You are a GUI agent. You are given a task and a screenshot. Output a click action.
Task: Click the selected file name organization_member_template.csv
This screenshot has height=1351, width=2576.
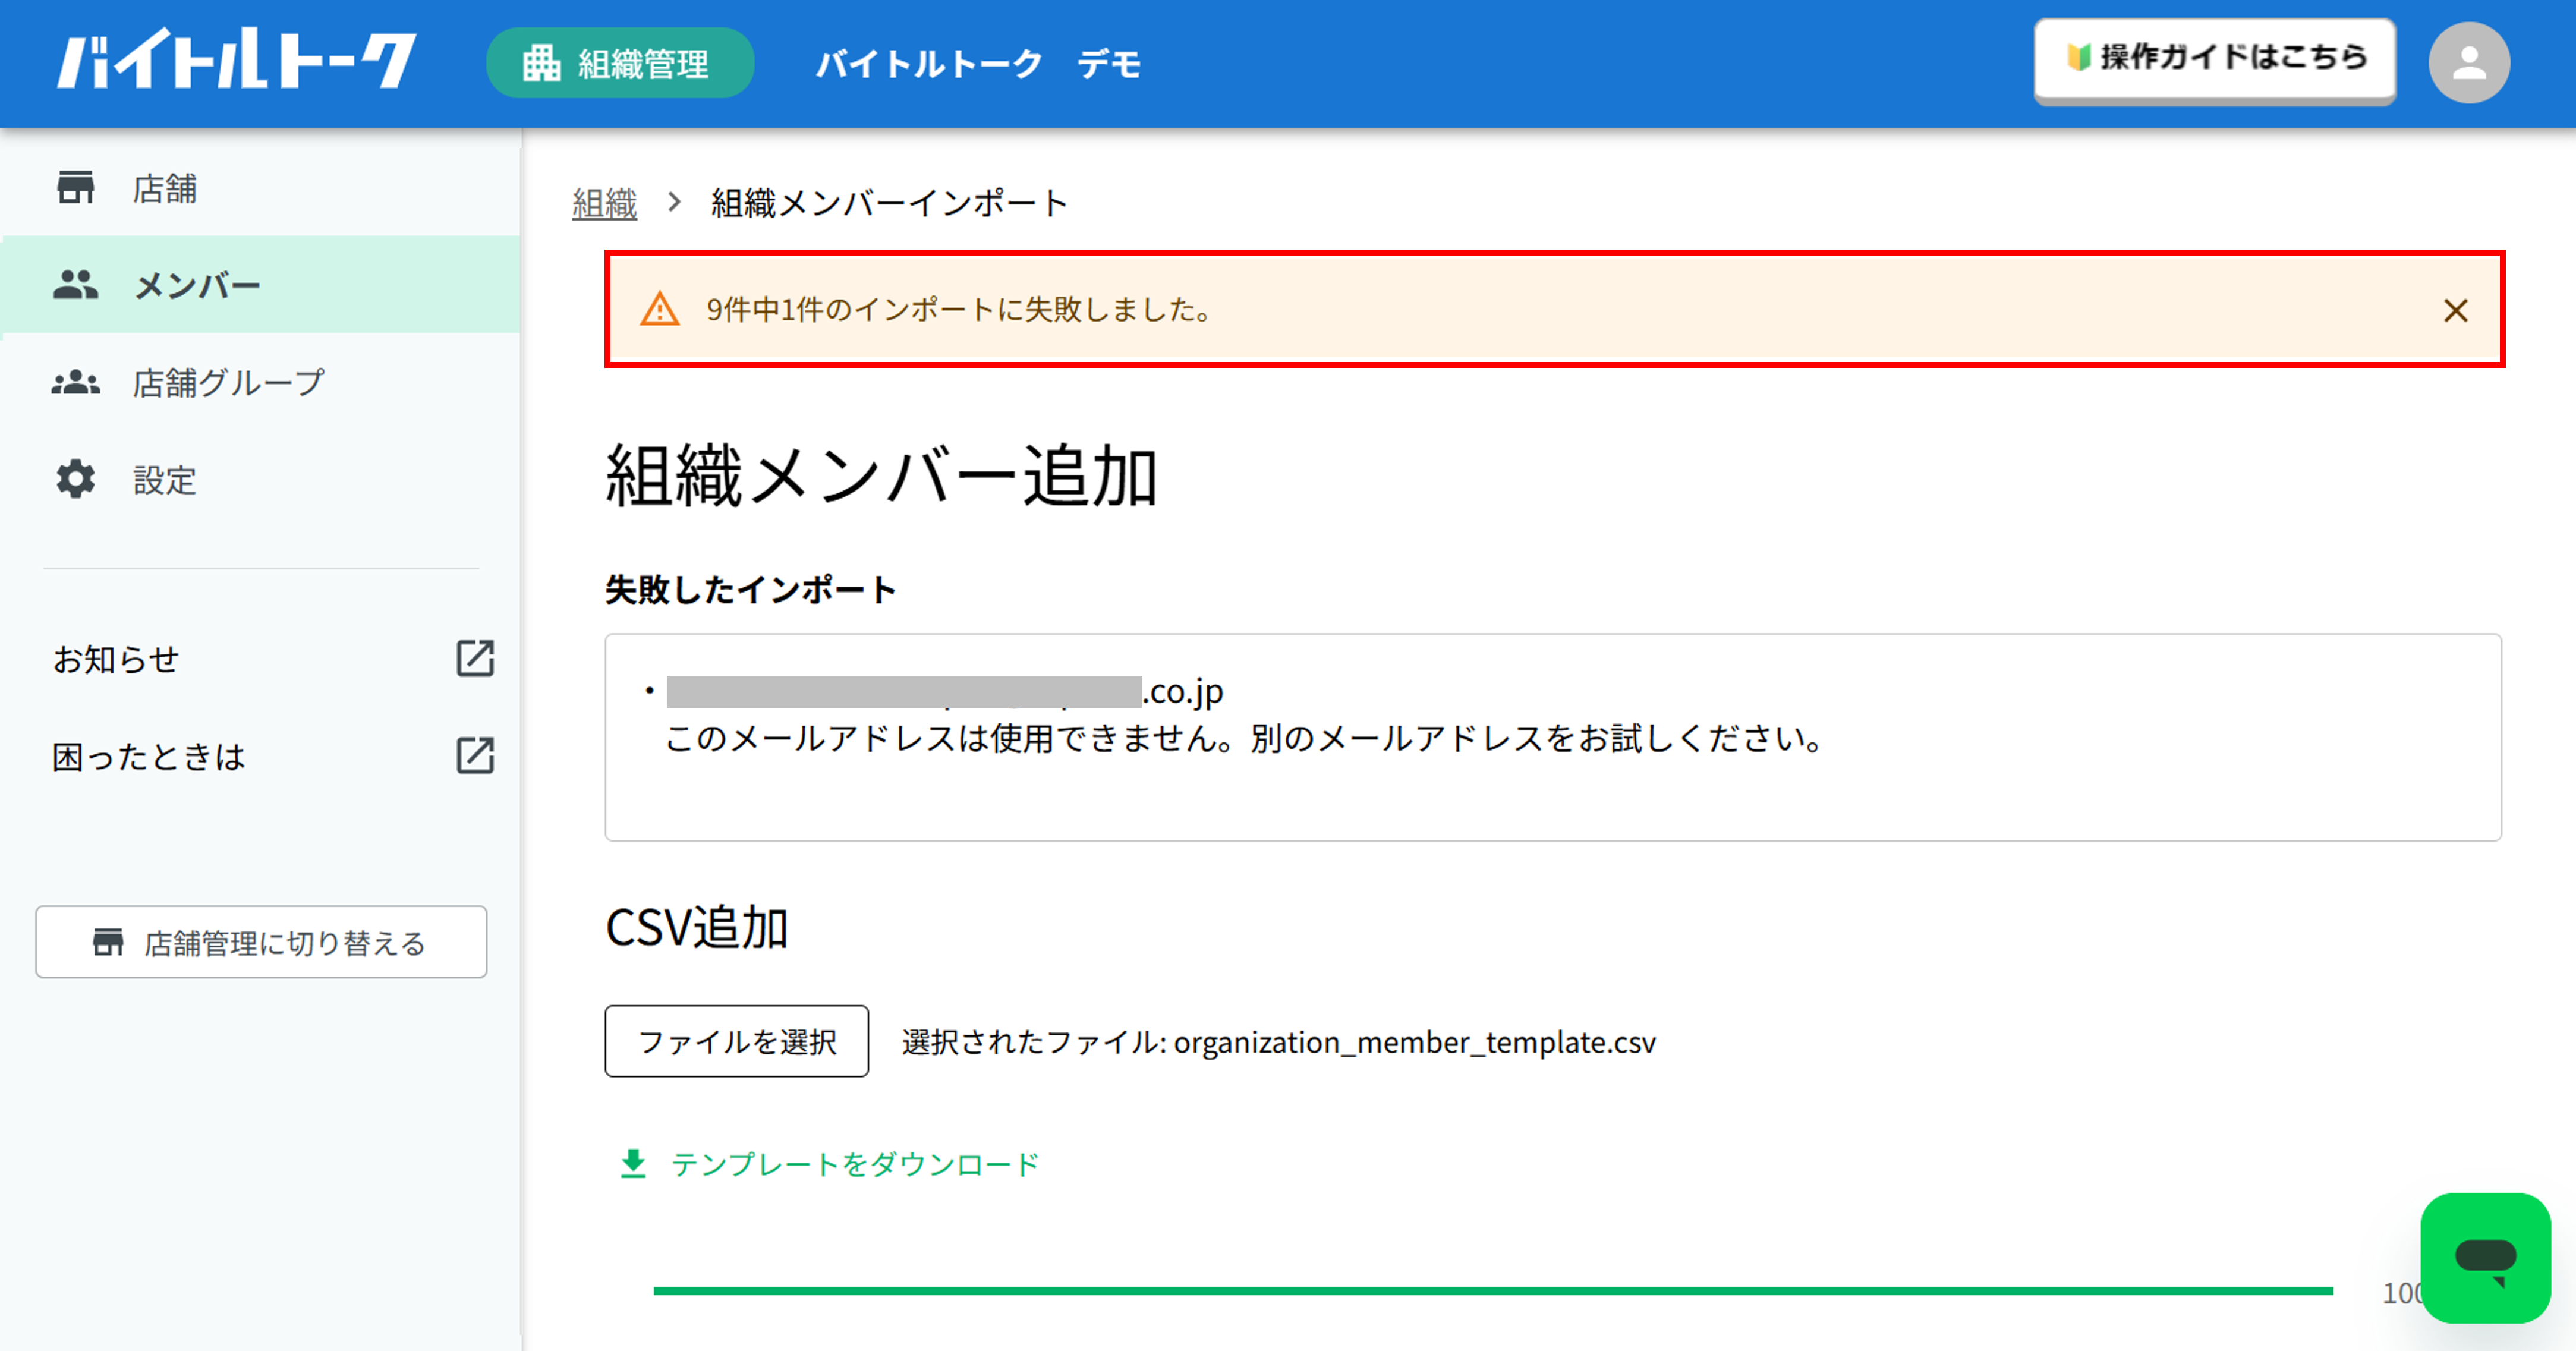point(1415,1042)
